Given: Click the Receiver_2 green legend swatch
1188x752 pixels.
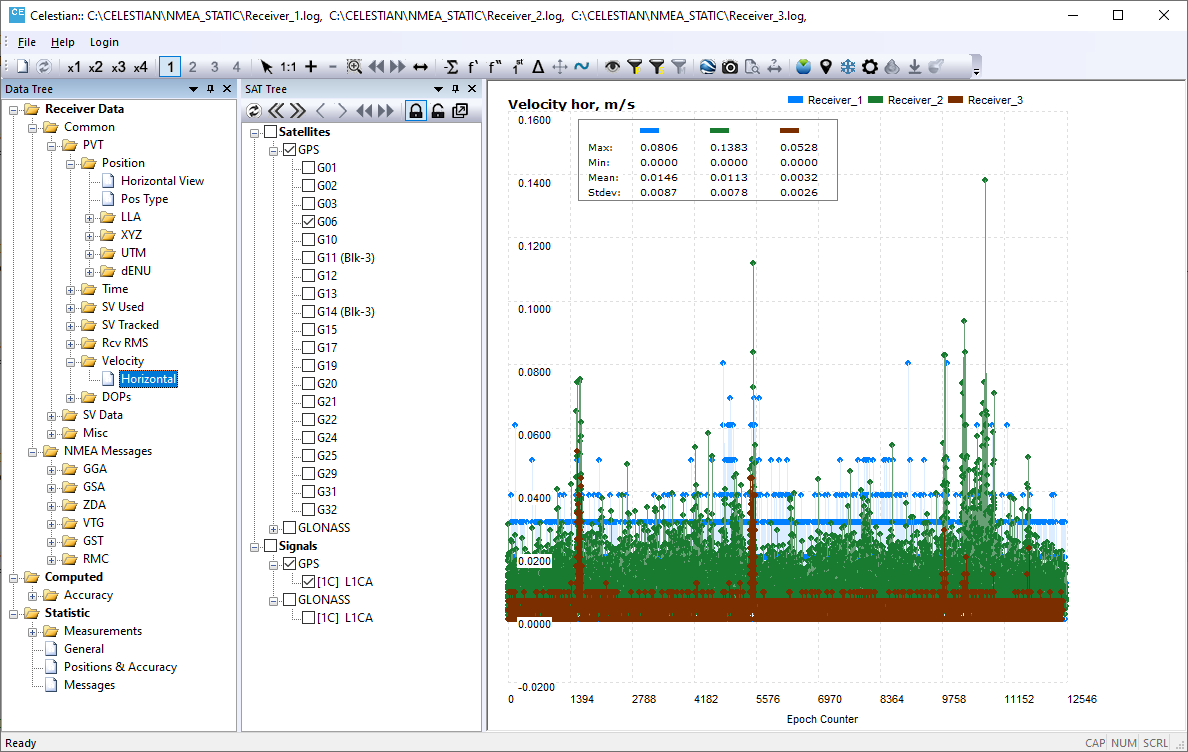Looking at the screenshot, I should pos(876,100).
